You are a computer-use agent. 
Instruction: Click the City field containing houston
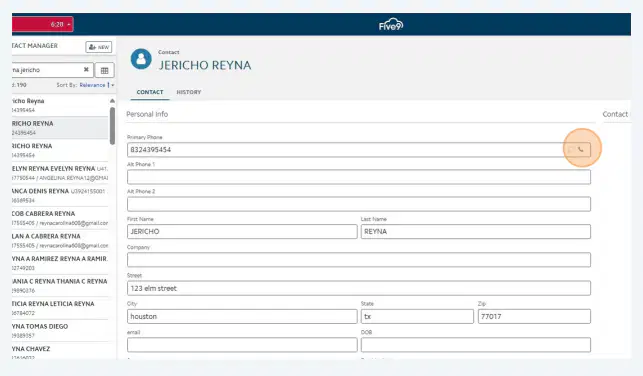coord(242,317)
